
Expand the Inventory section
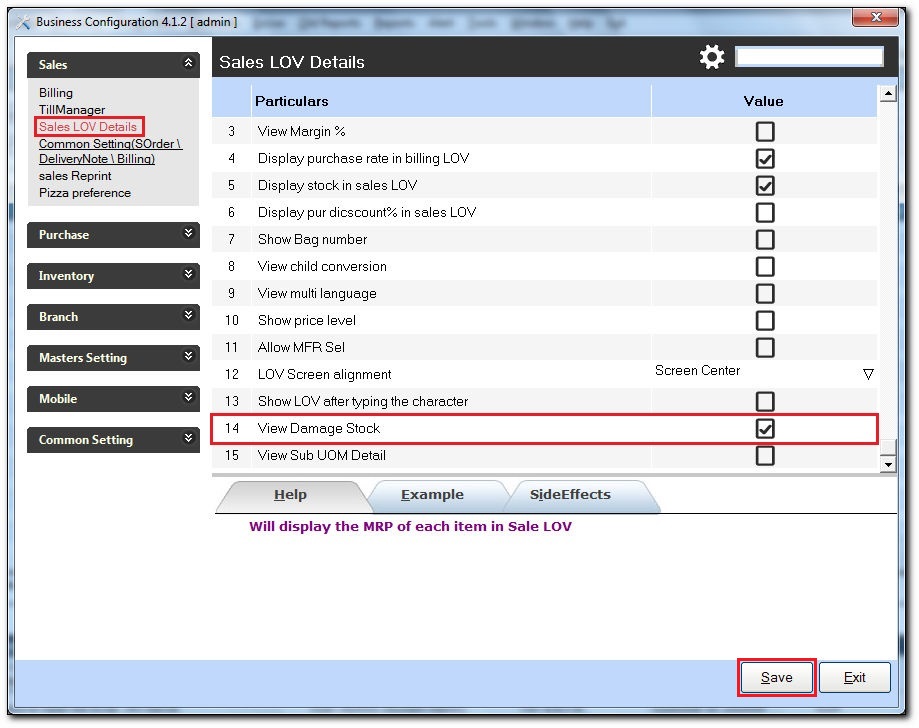(188, 274)
